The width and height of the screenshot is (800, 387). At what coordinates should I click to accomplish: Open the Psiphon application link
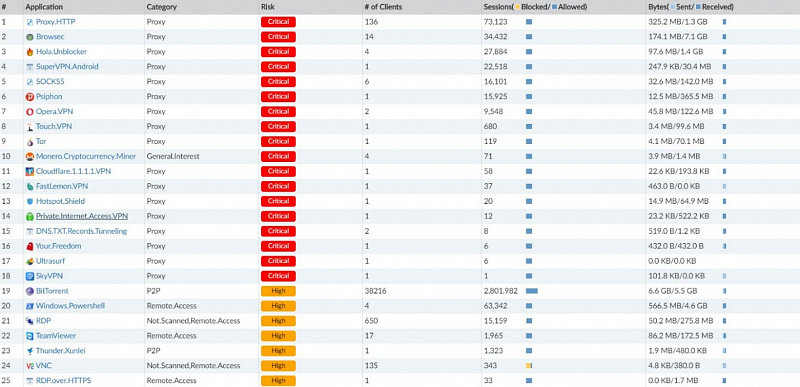49,96
